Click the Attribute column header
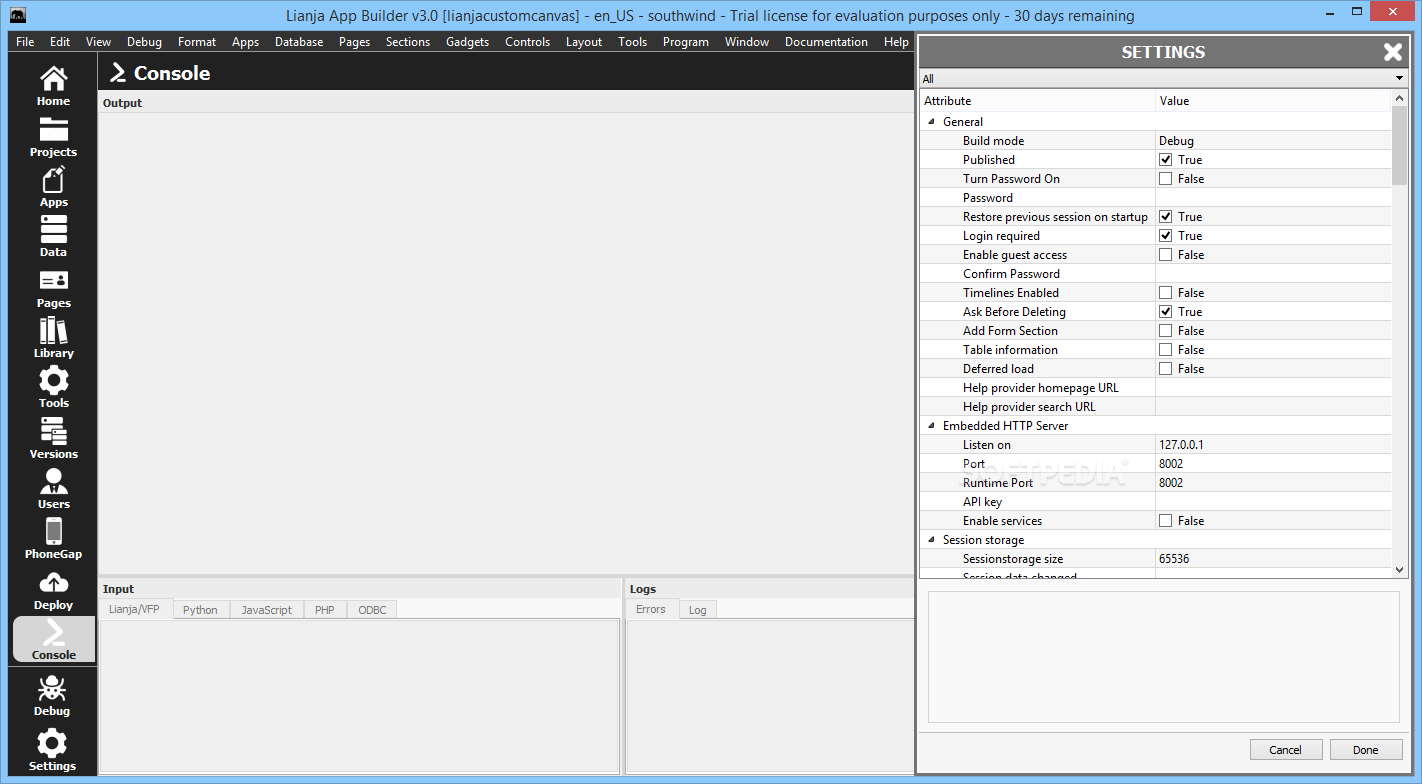This screenshot has width=1422, height=784. (x=1037, y=101)
